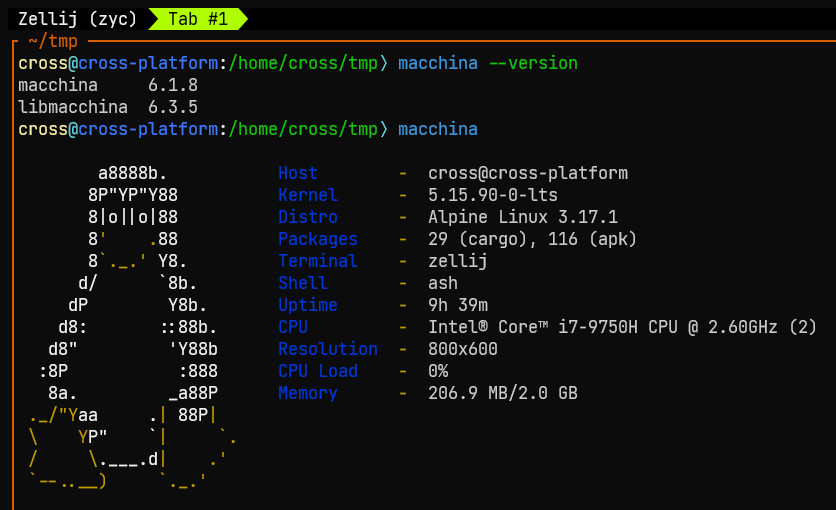Click the ~/tmp pane title
836x510 pixels.
53,41
